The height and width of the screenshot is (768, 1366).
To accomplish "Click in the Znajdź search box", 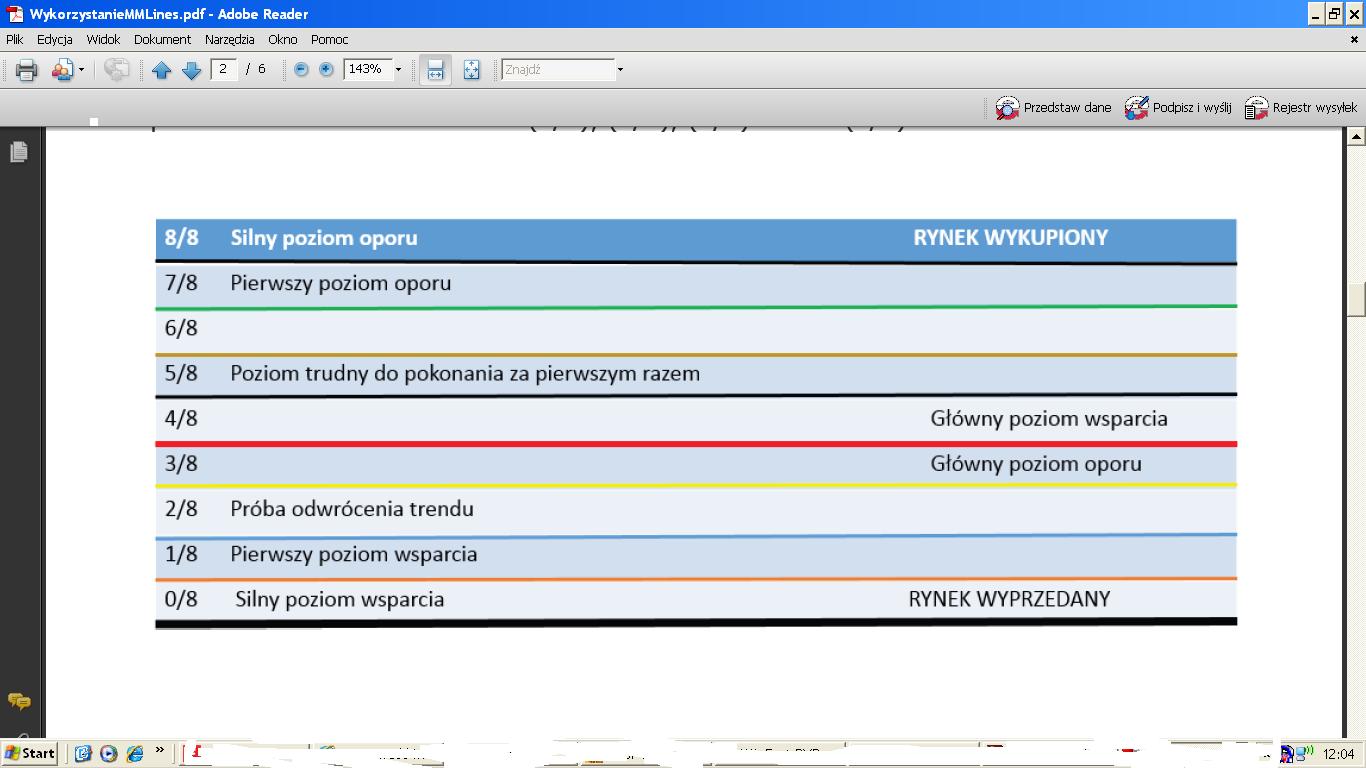I will (x=557, y=70).
